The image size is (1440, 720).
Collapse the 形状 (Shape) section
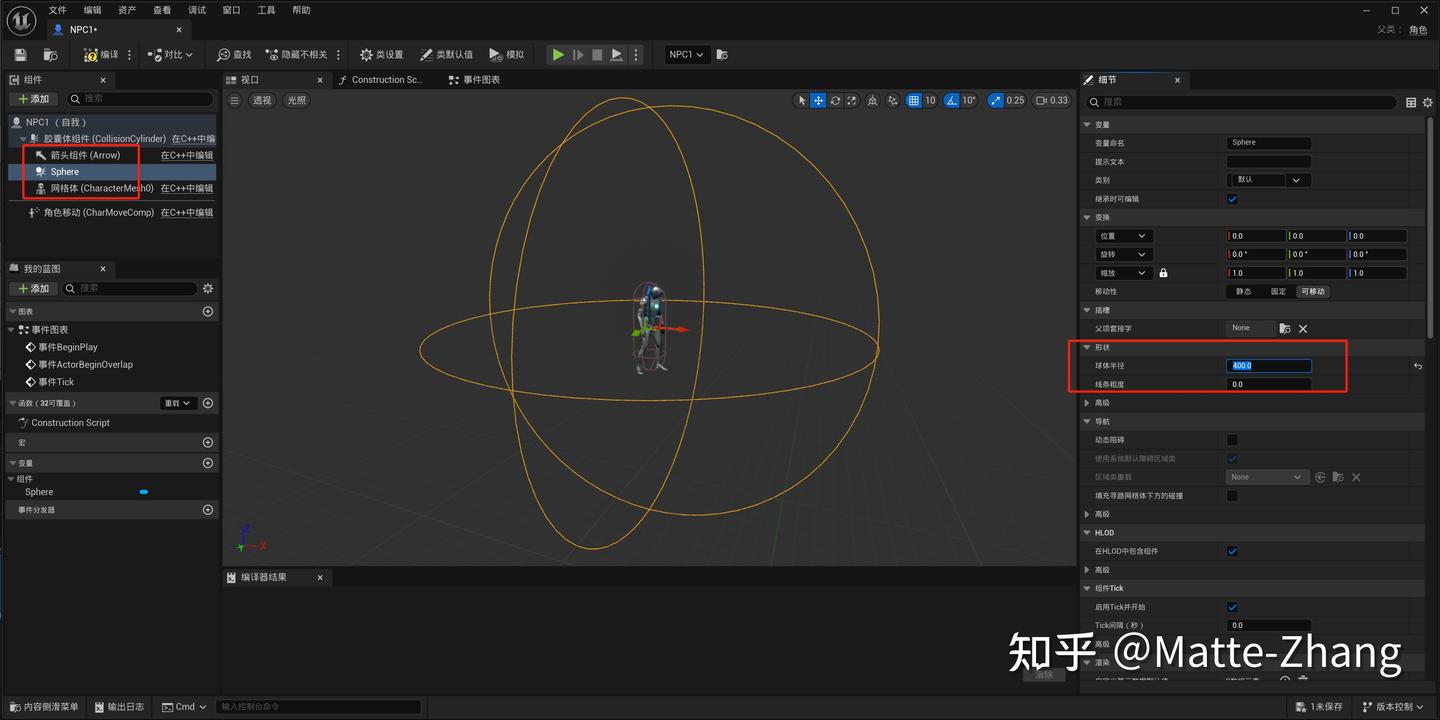1086,347
